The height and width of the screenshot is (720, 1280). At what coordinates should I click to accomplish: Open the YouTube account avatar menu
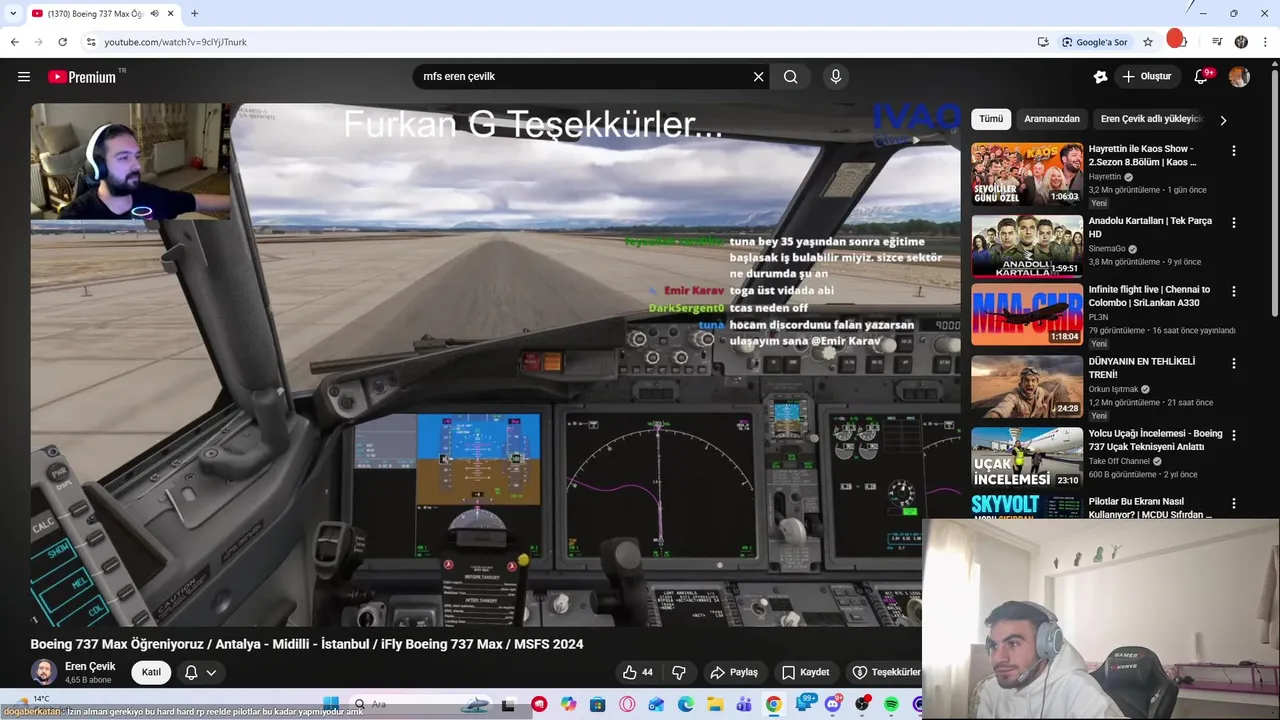(x=1239, y=77)
